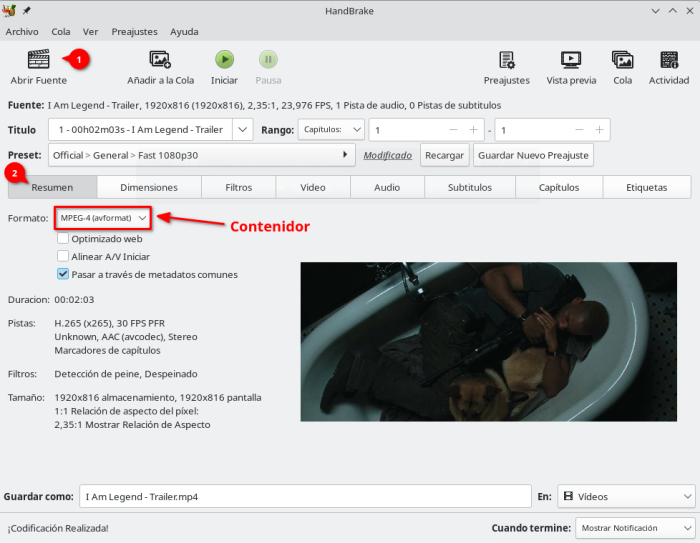Pin window with the pushpin icon
Viewport: 700px width, 543px height.
tap(27, 10)
